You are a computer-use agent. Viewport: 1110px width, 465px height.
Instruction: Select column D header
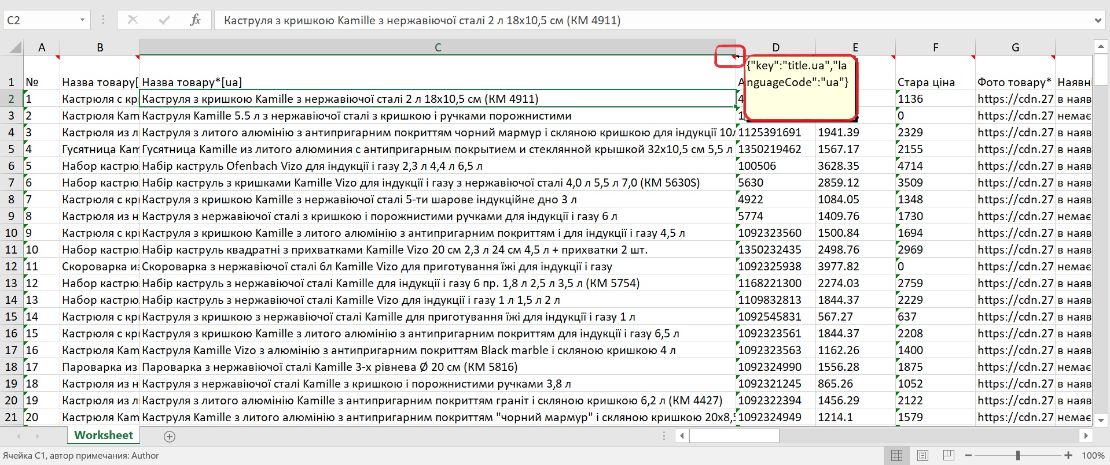(776, 47)
